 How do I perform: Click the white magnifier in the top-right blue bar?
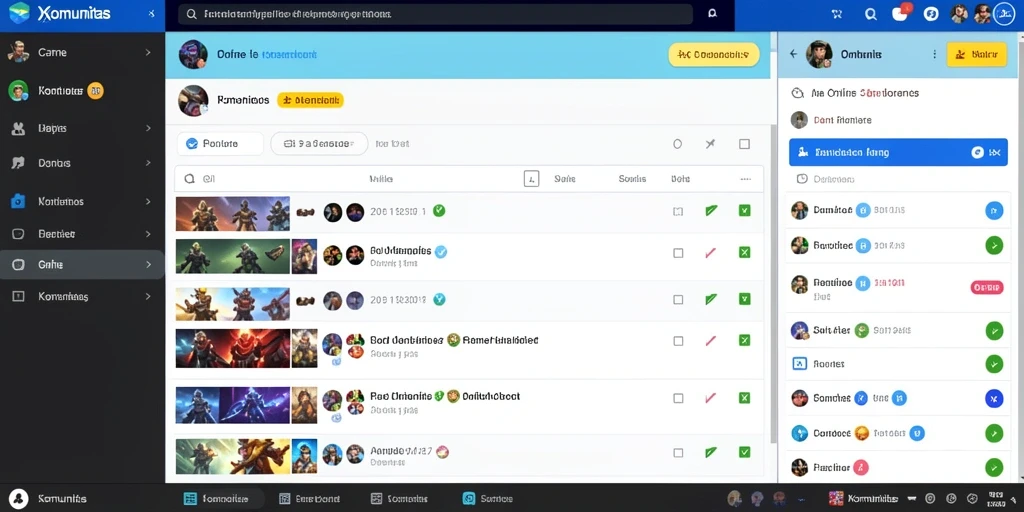(x=871, y=14)
